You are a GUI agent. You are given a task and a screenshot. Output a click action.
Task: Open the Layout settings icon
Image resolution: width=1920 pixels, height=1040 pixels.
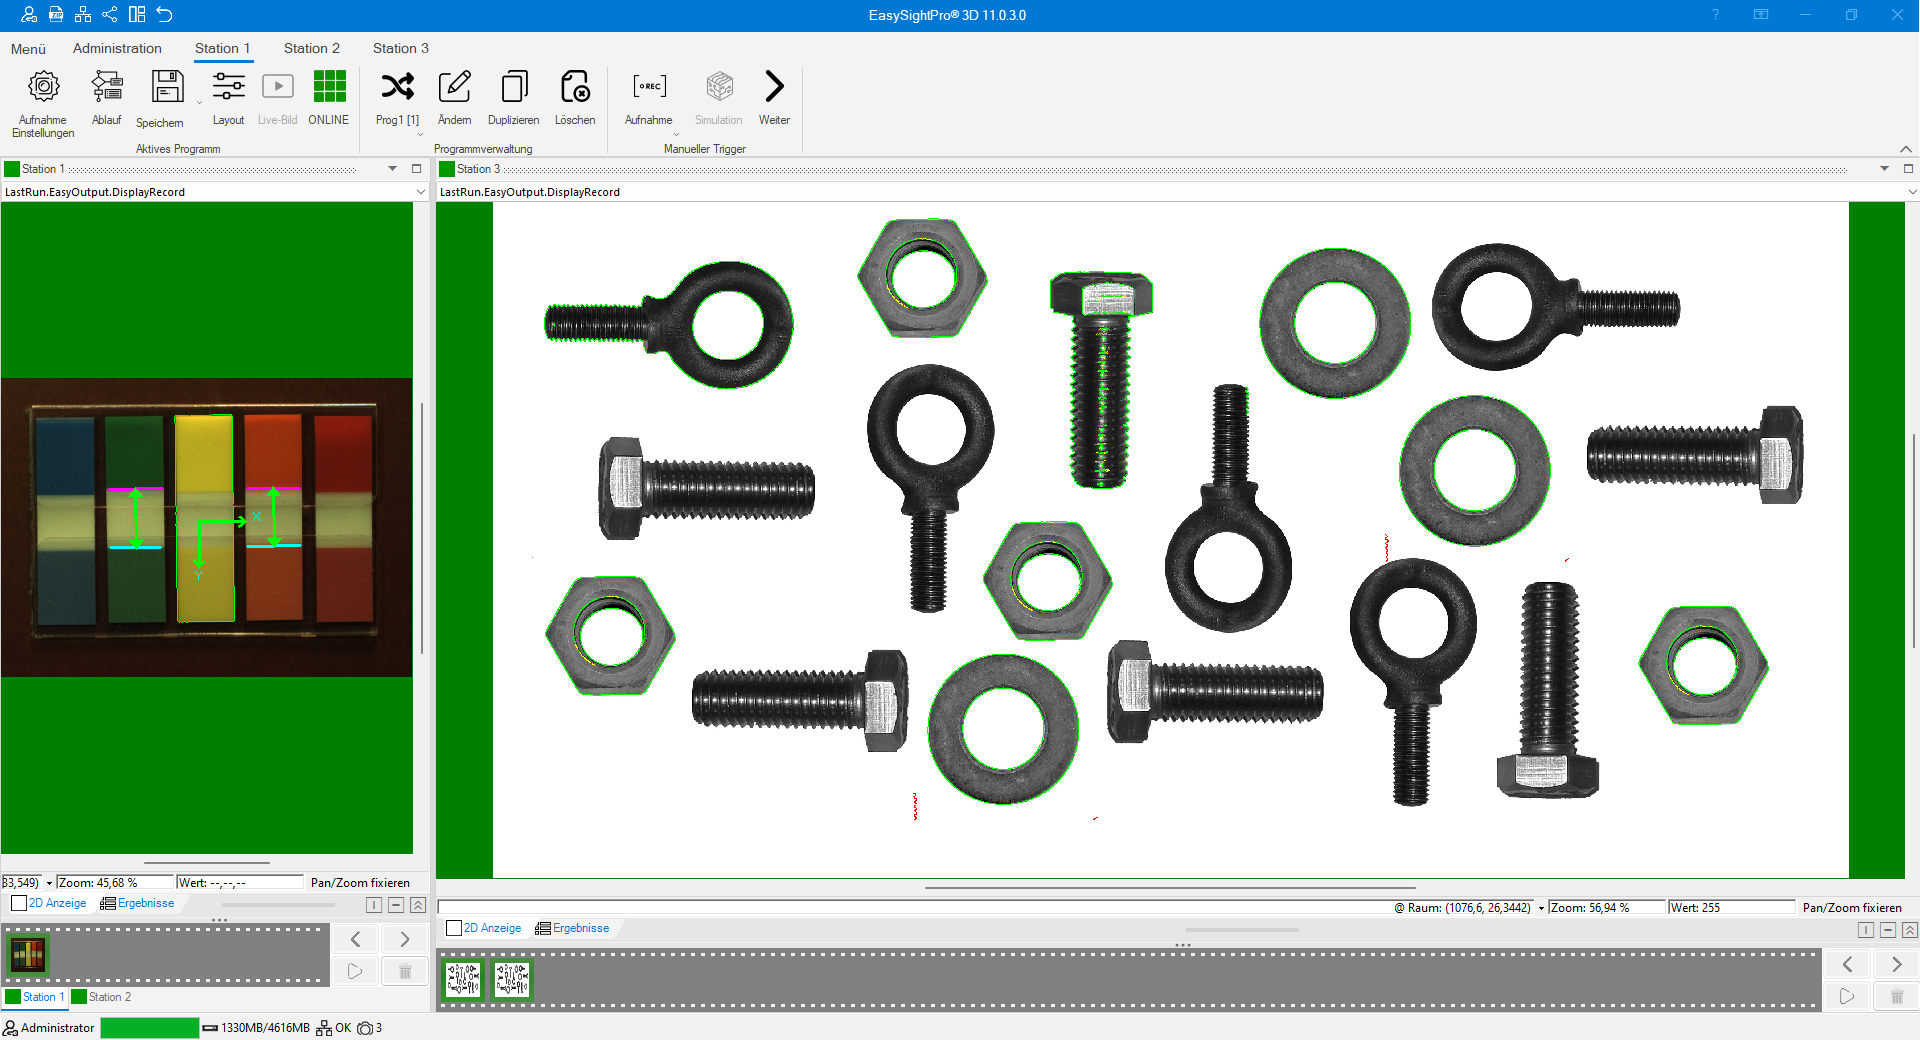point(228,87)
